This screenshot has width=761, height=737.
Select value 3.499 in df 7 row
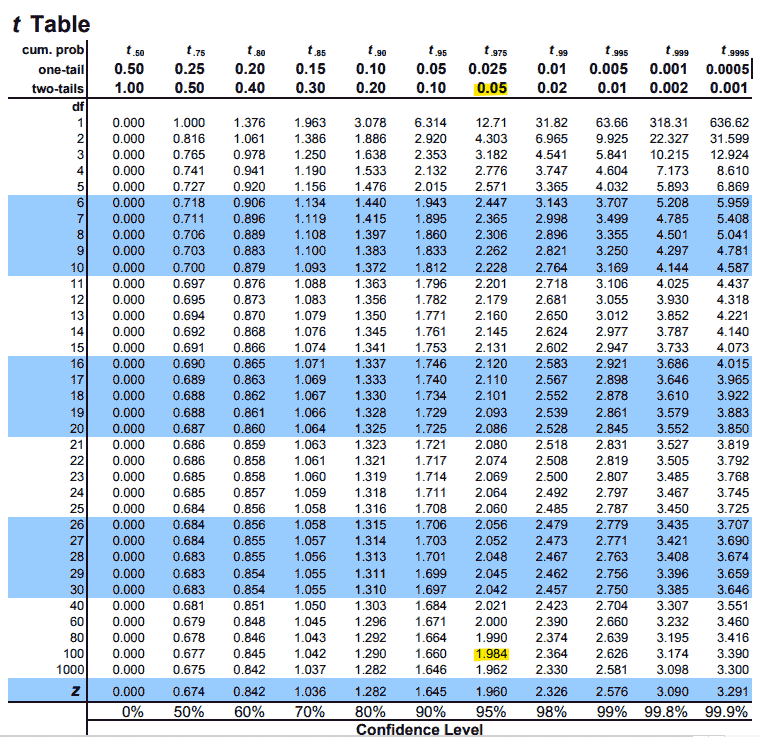pyautogui.click(x=612, y=219)
